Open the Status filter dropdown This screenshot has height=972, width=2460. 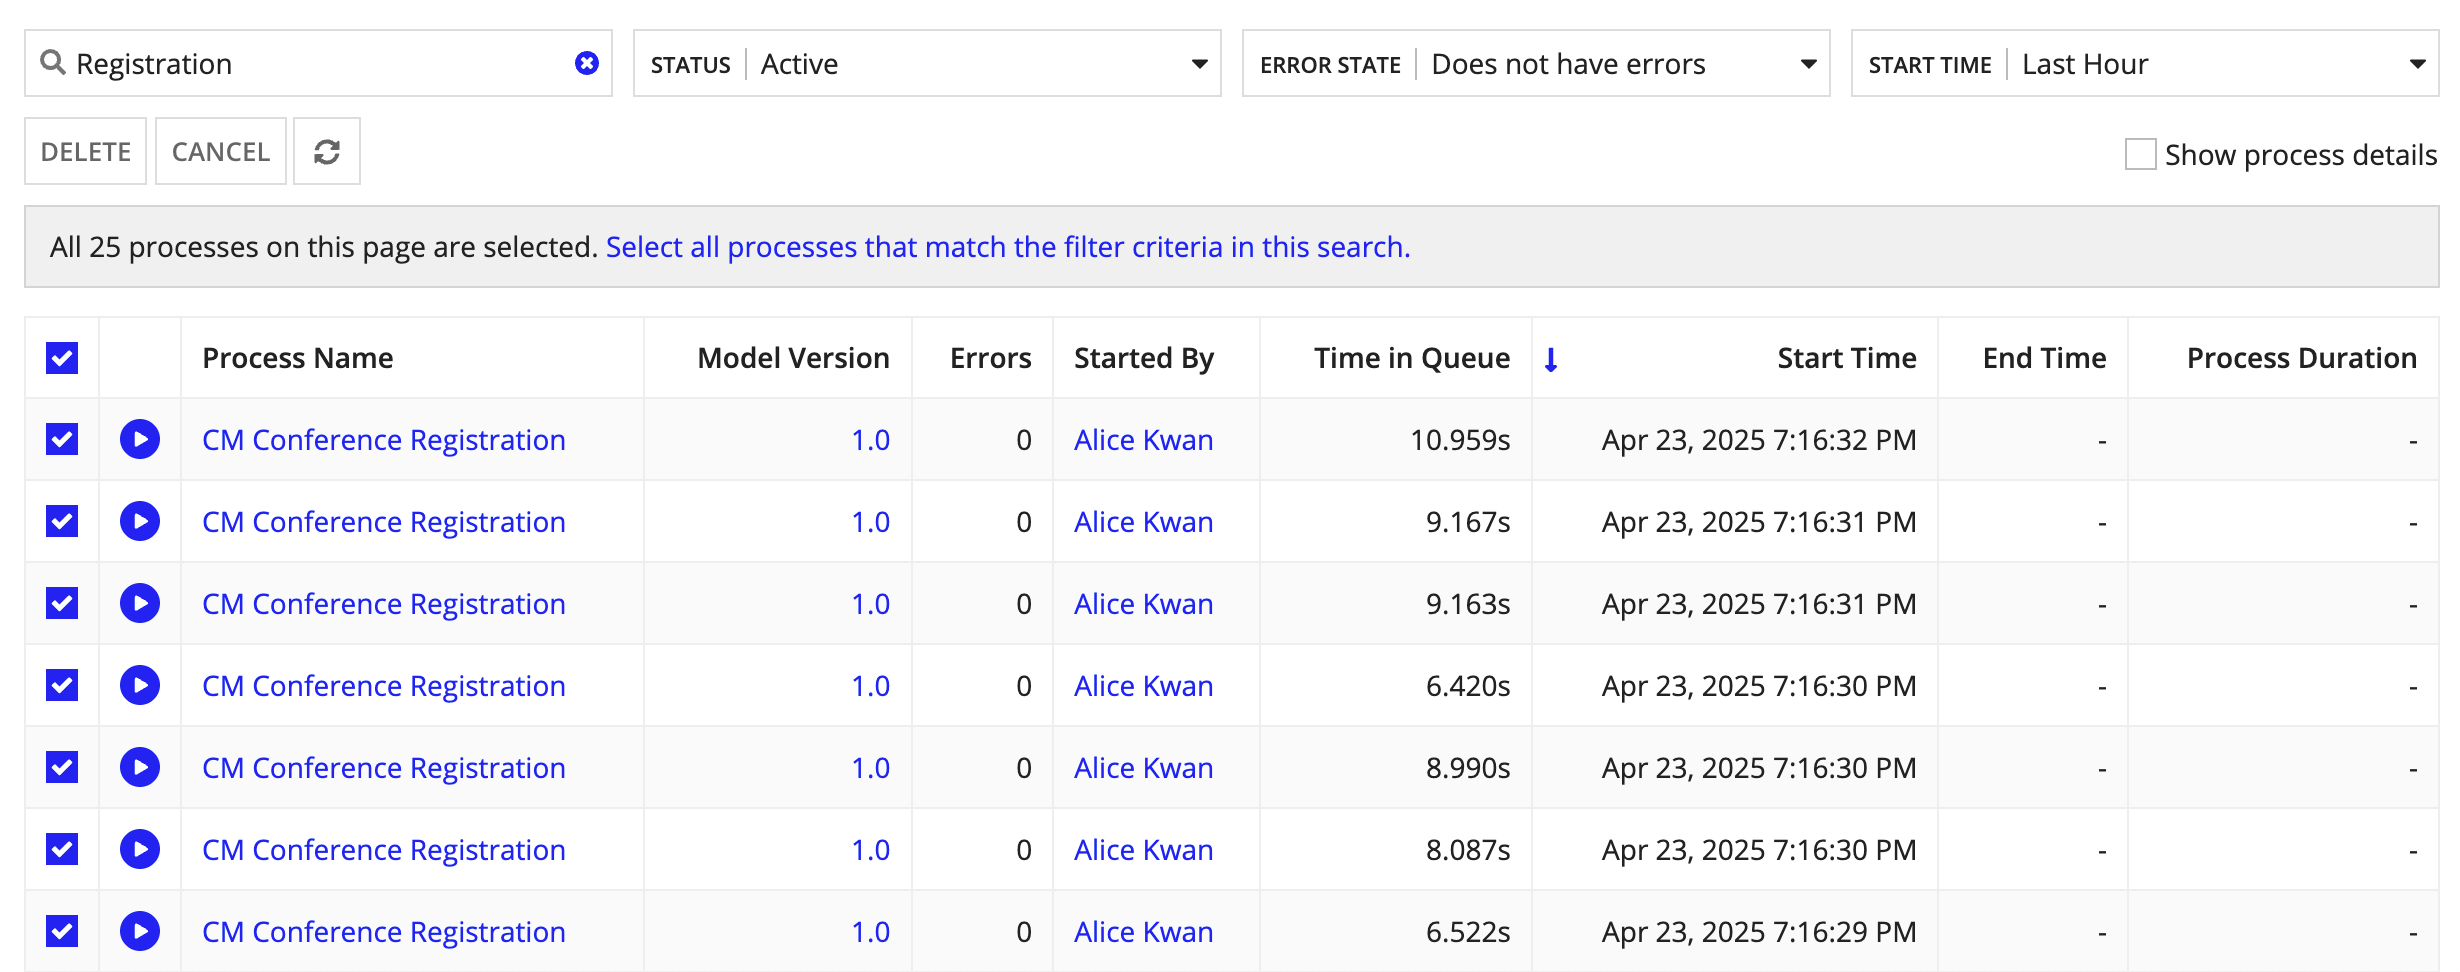[x=927, y=63]
